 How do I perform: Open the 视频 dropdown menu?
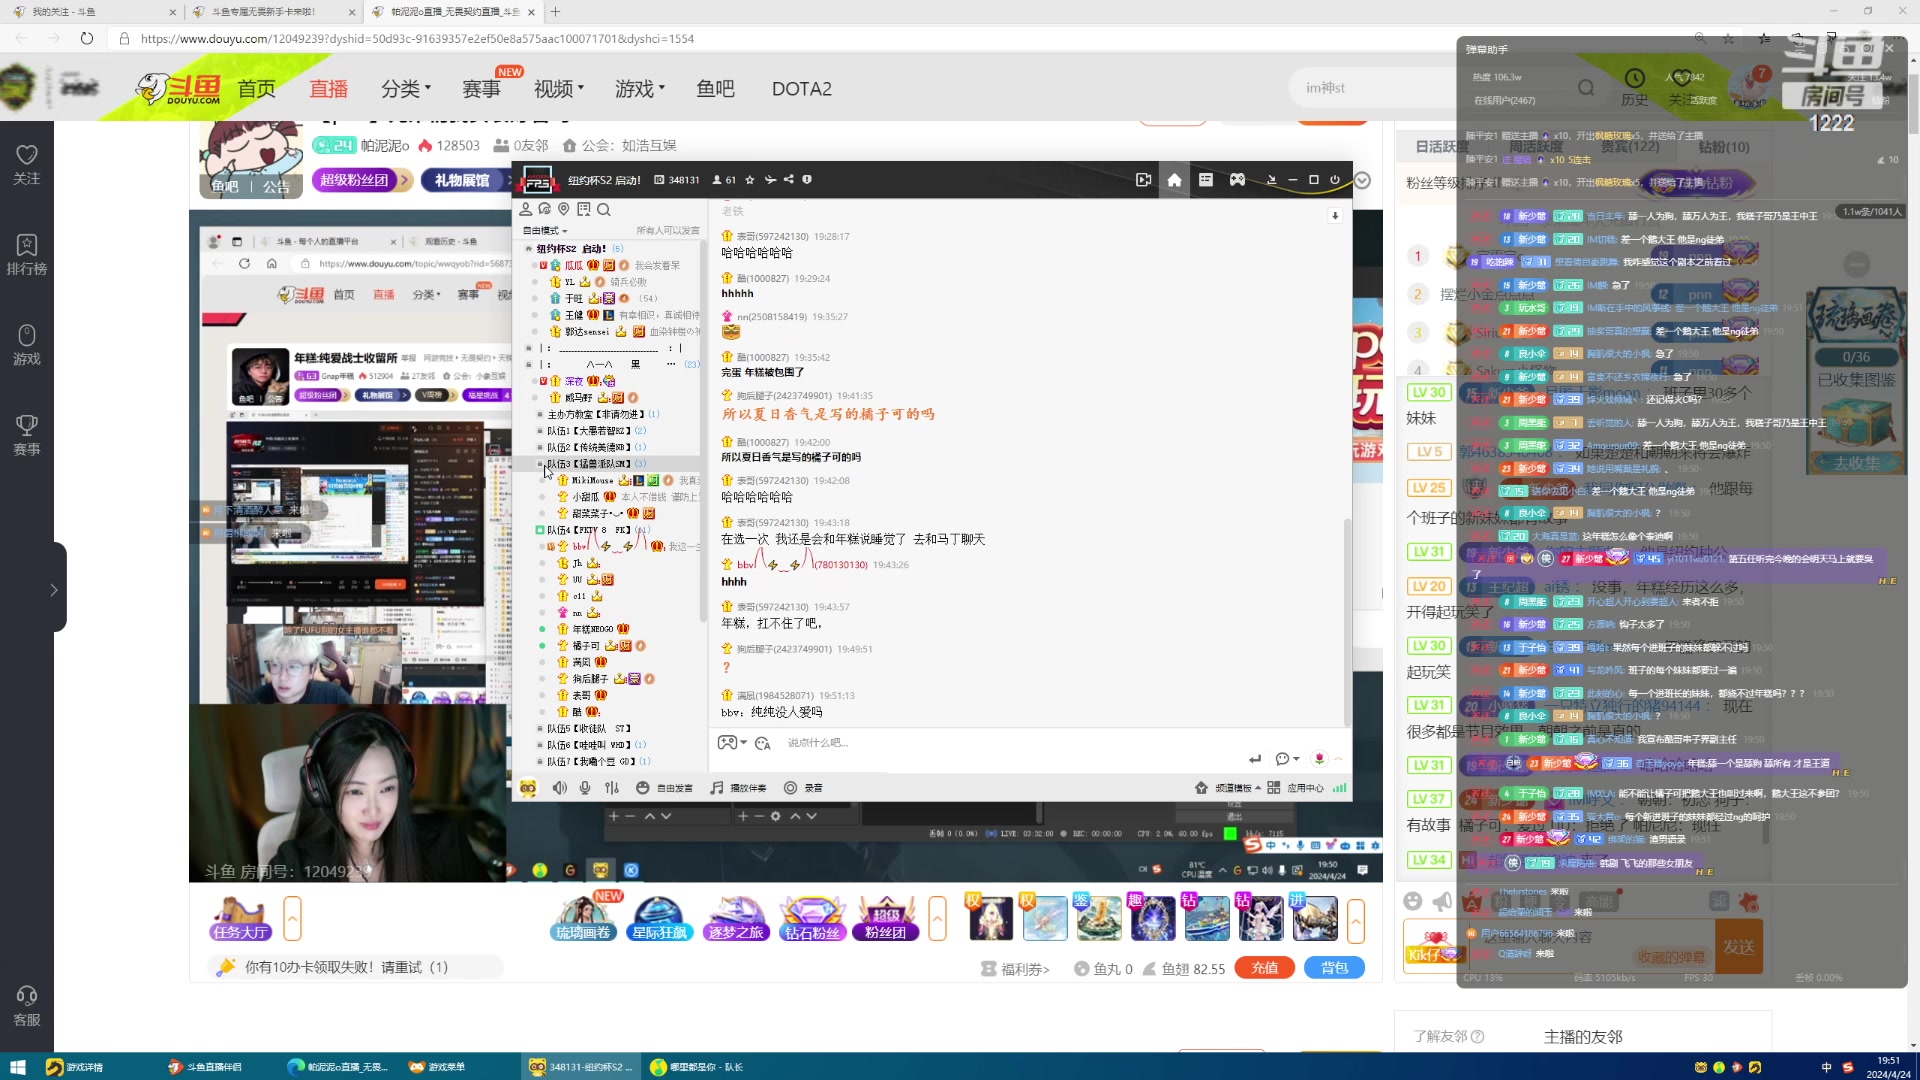(x=558, y=89)
